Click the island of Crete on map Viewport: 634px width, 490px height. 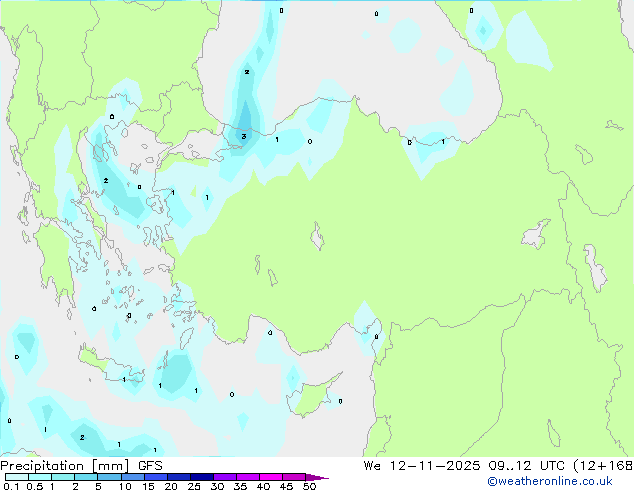111,366
